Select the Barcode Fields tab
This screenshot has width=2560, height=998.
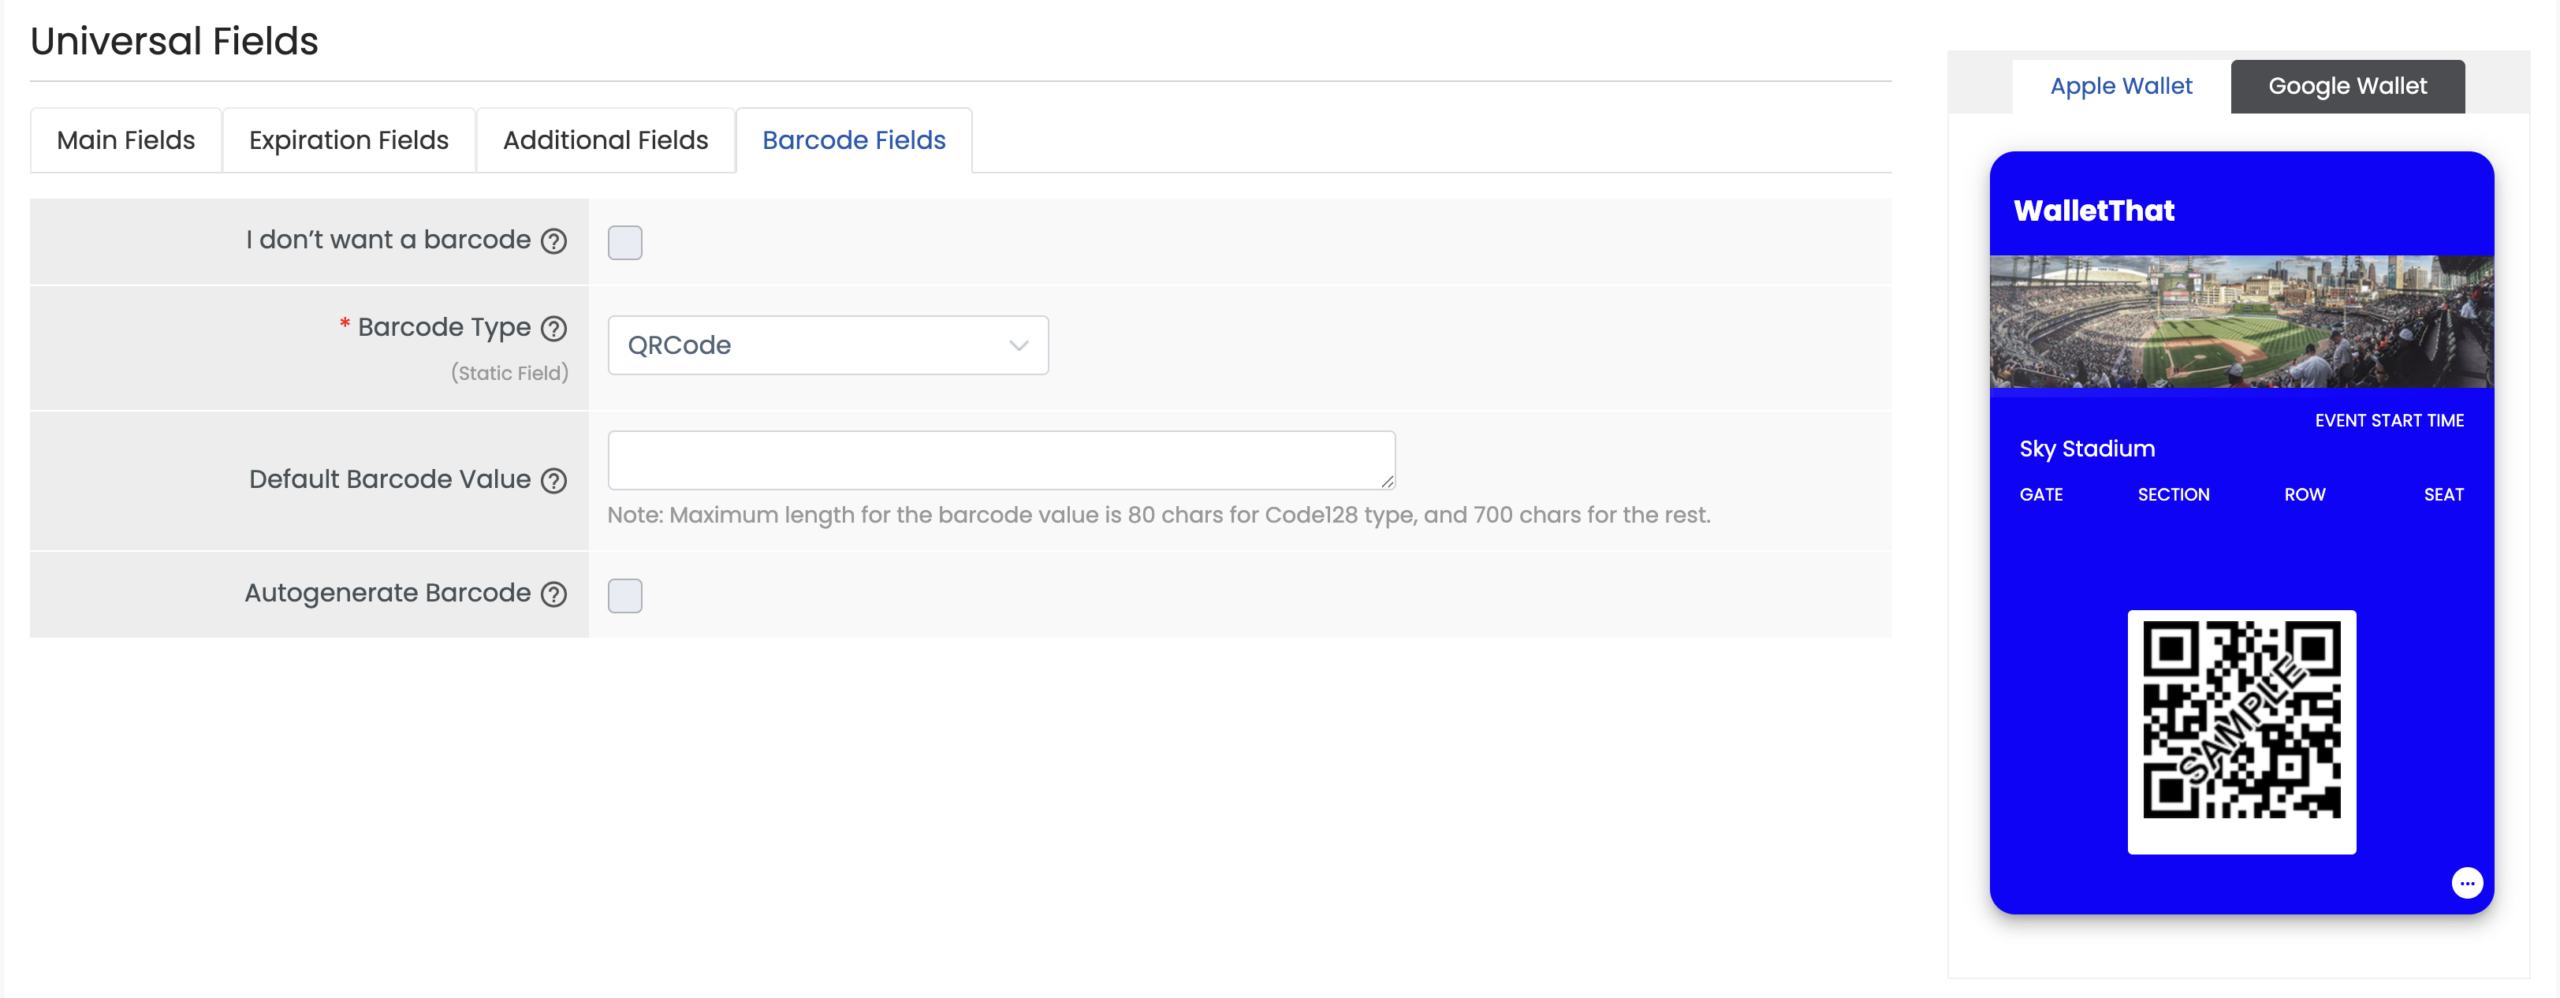click(x=853, y=140)
